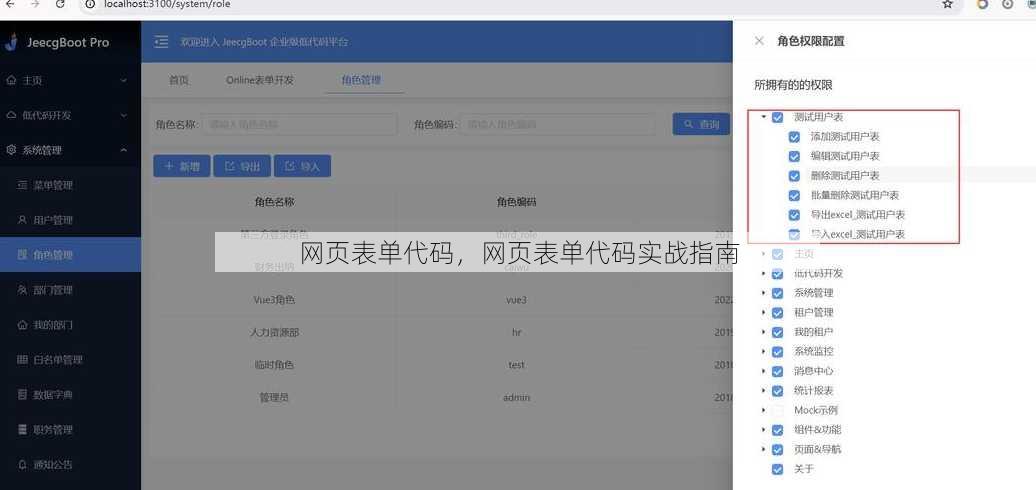Click the 页面&导航 tree label
The width and height of the screenshot is (1036, 490).
[817, 450]
